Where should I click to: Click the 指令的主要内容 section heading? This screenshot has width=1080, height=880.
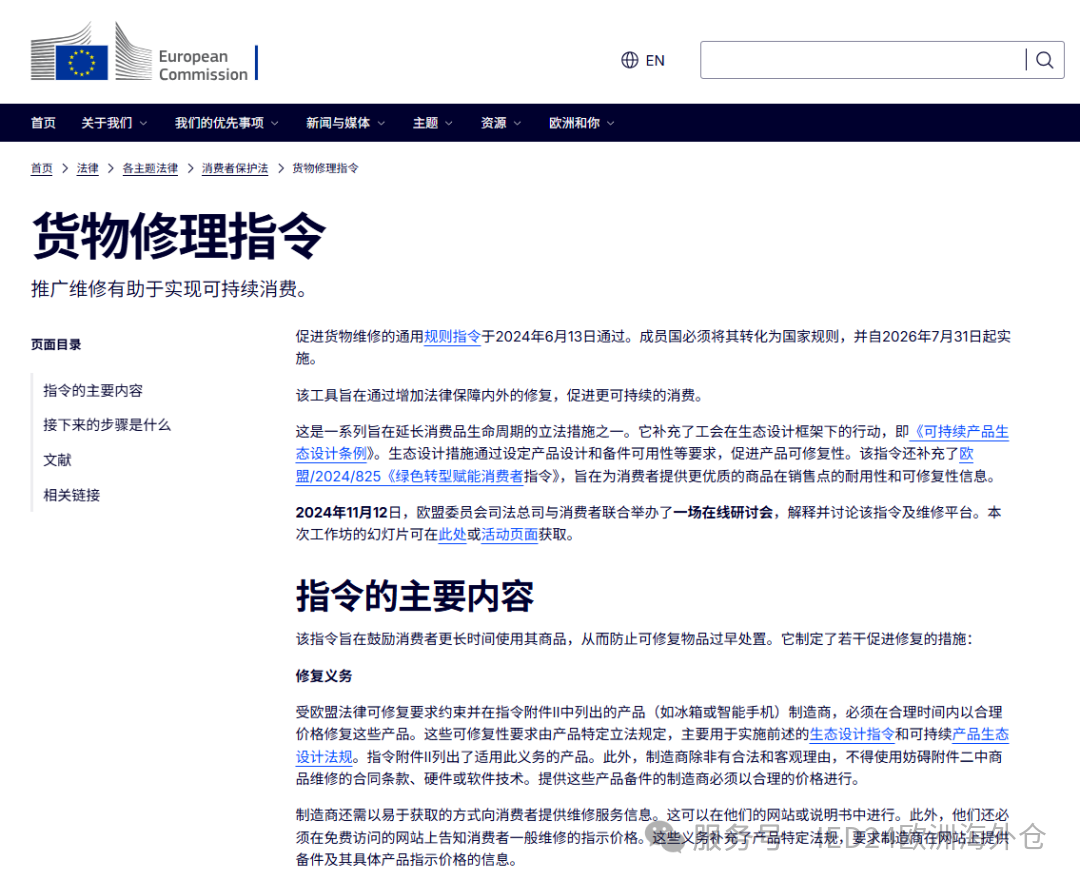point(415,596)
